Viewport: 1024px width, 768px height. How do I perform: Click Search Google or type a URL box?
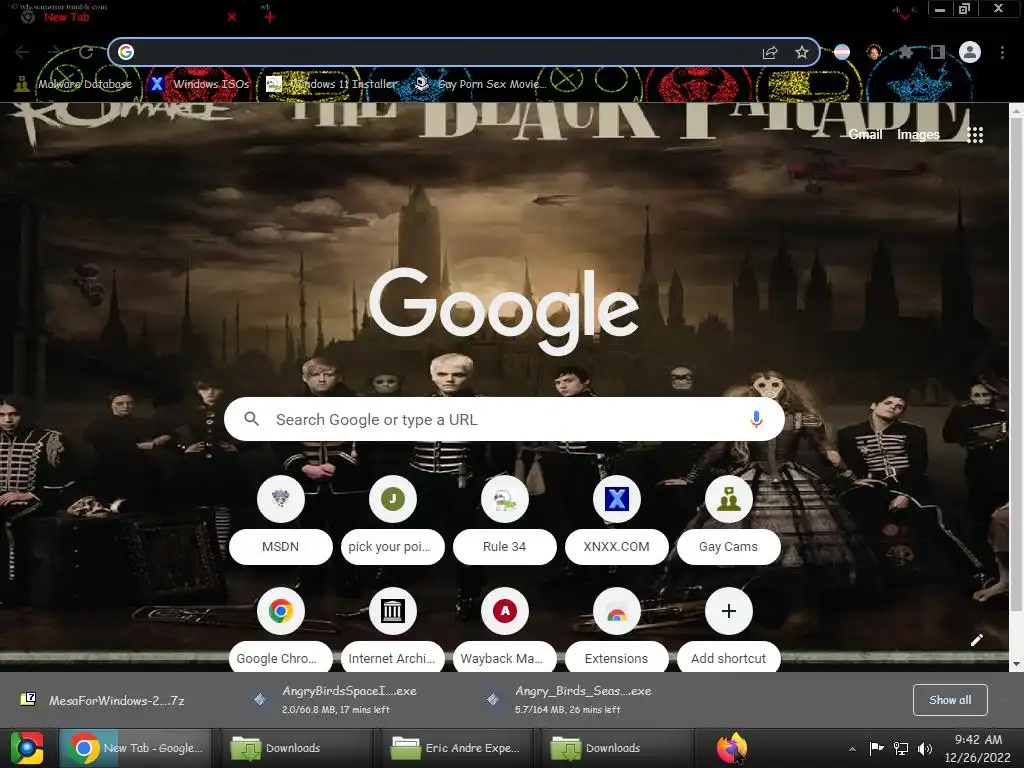point(504,419)
